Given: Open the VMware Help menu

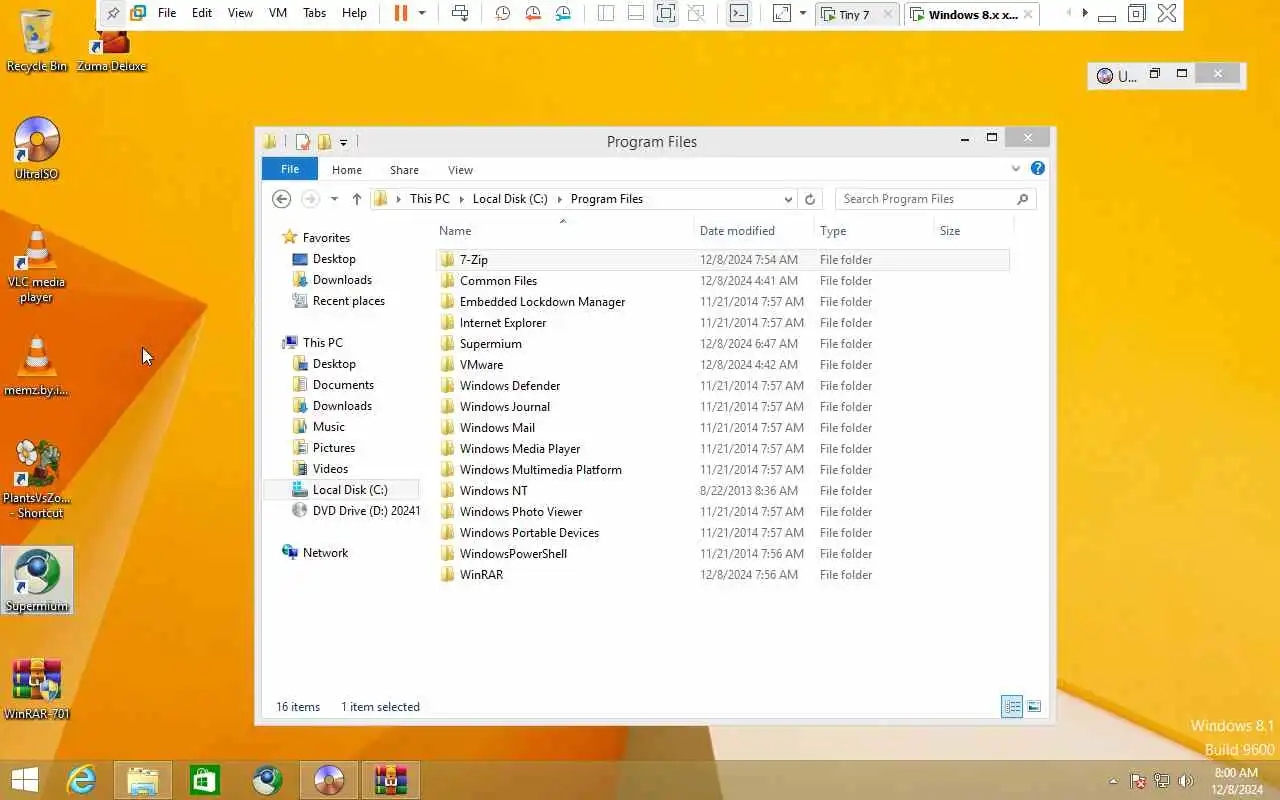Looking at the screenshot, I should (354, 13).
